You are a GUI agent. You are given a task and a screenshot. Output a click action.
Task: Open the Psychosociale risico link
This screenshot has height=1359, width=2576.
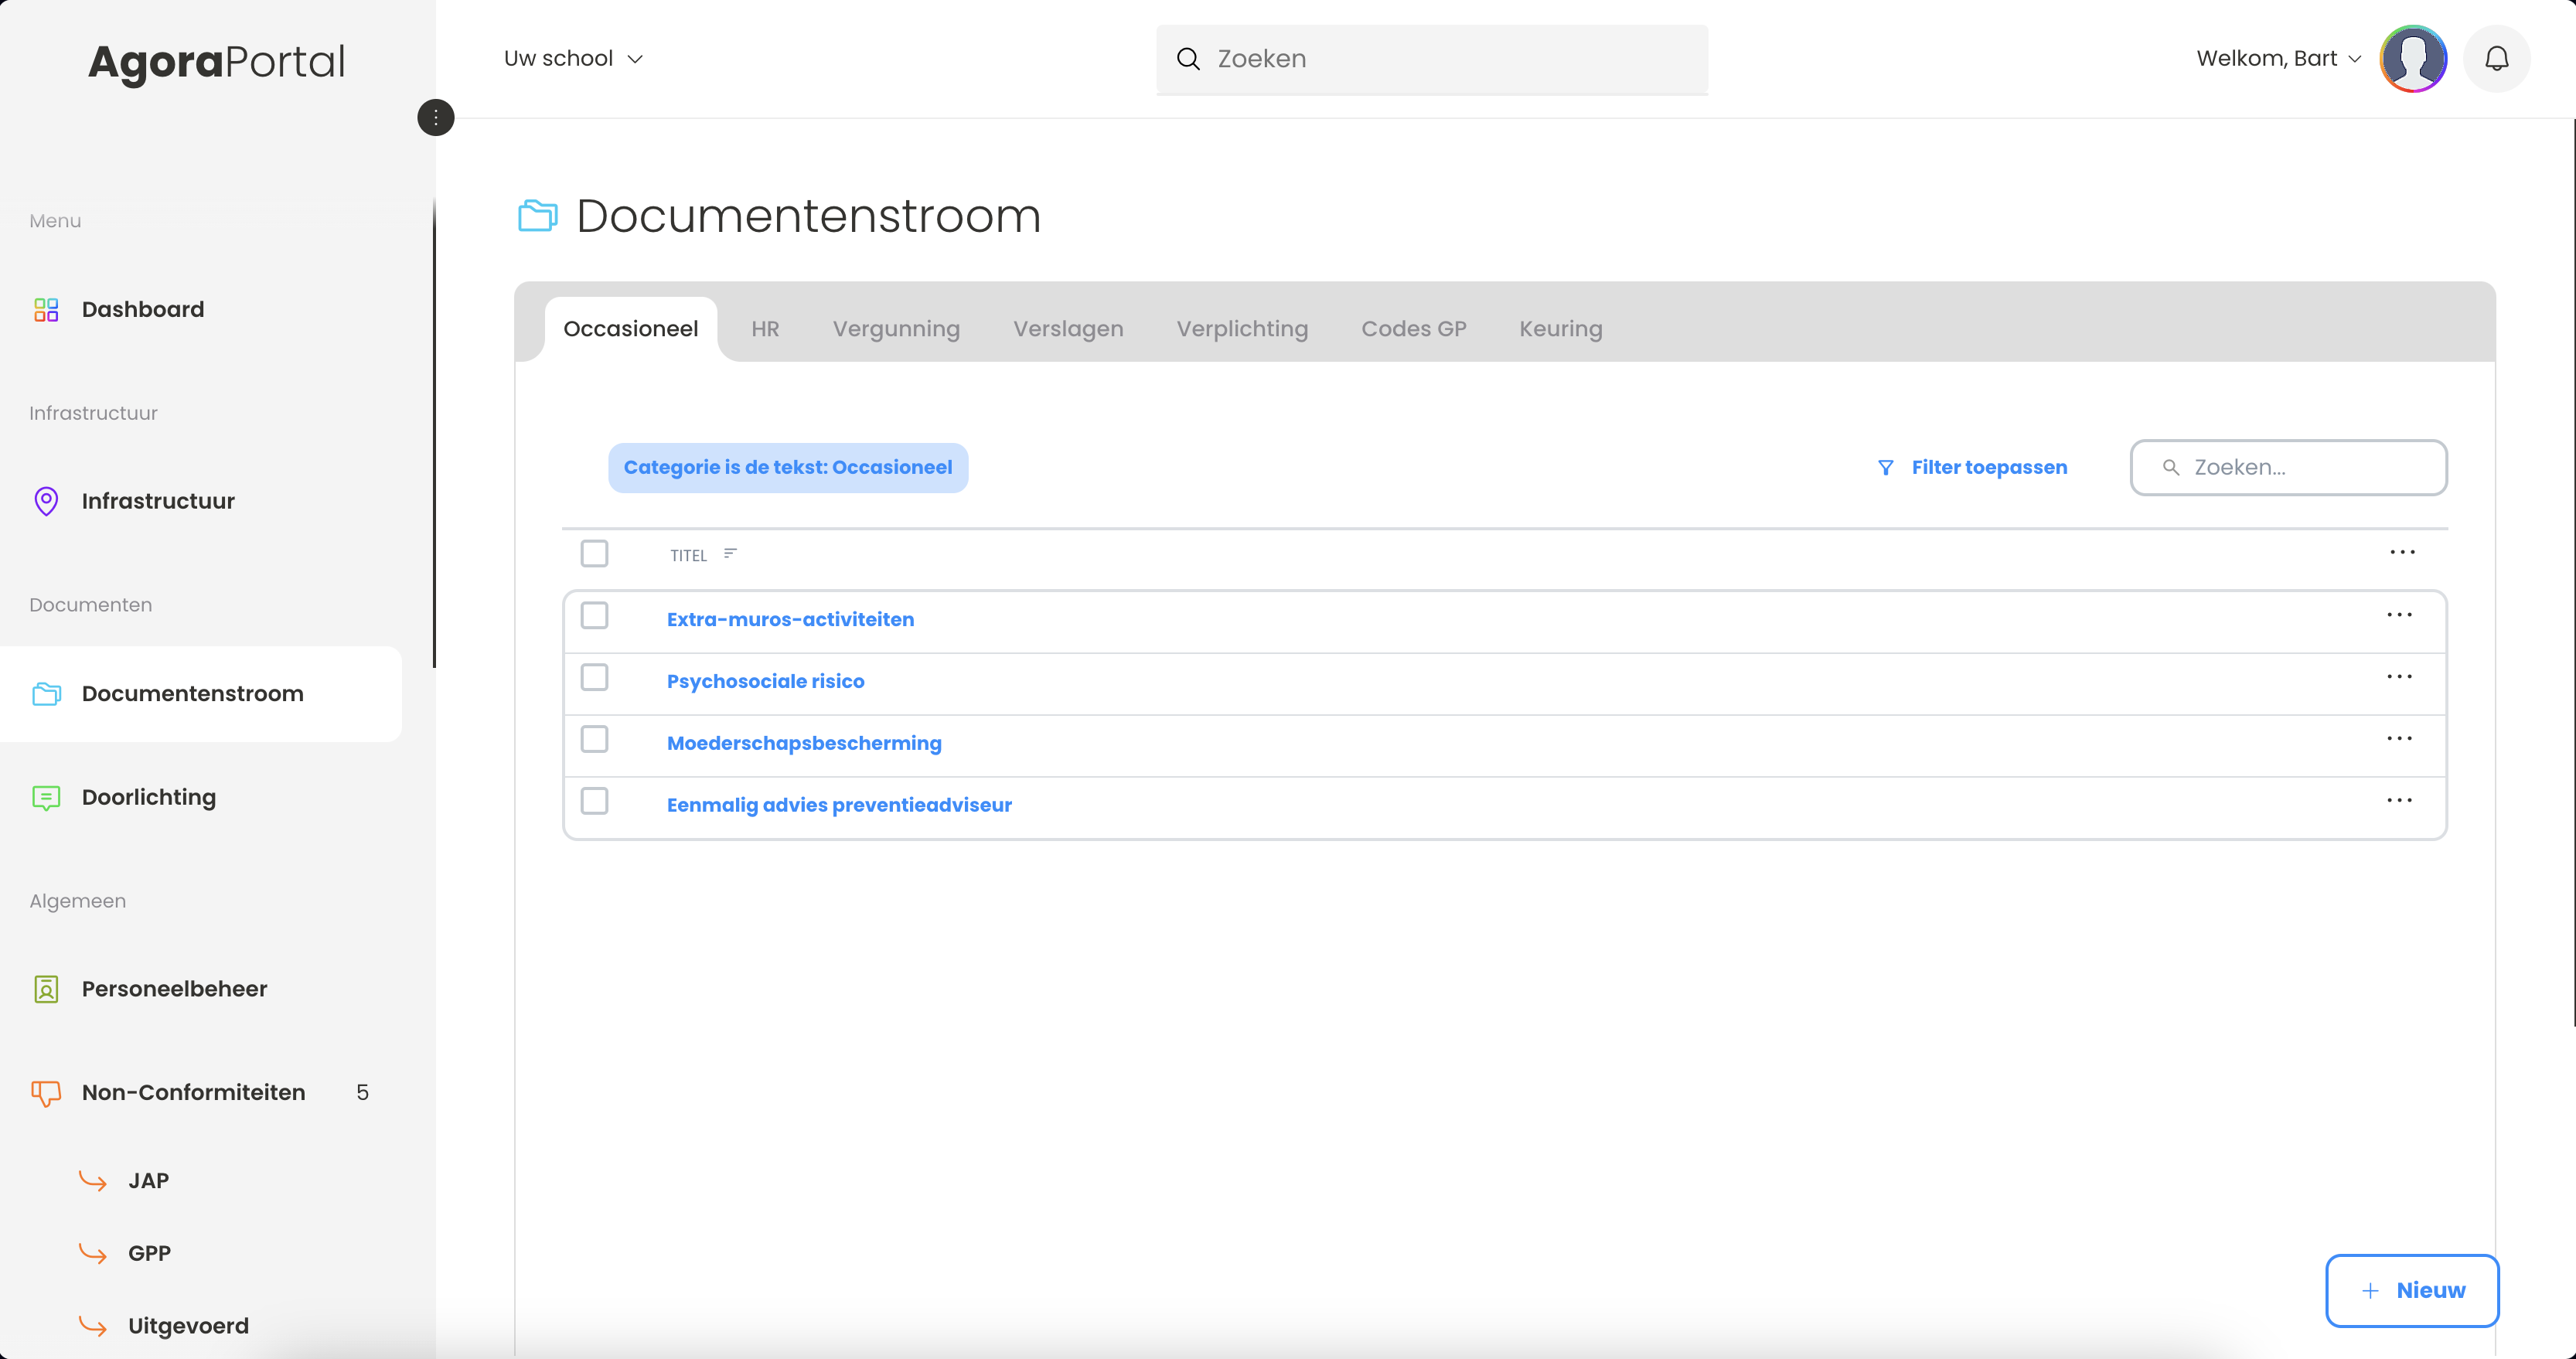(x=765, y=682)
